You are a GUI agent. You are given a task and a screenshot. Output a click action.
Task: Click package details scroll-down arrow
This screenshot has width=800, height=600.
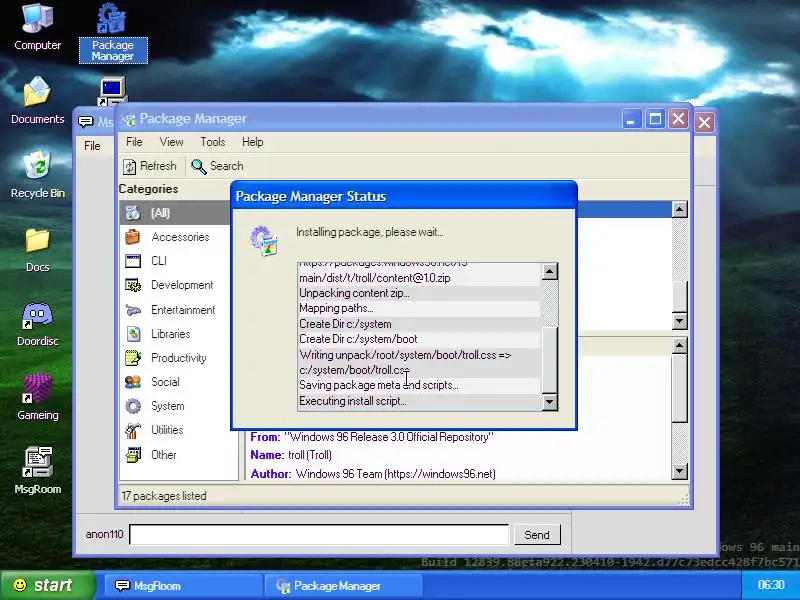point(680,471)
